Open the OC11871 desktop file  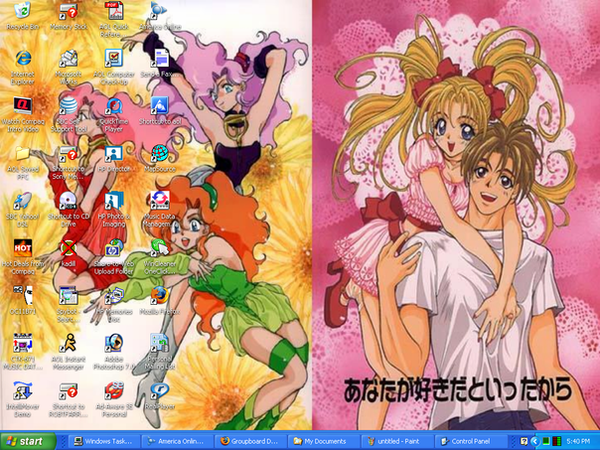(23, 295)
